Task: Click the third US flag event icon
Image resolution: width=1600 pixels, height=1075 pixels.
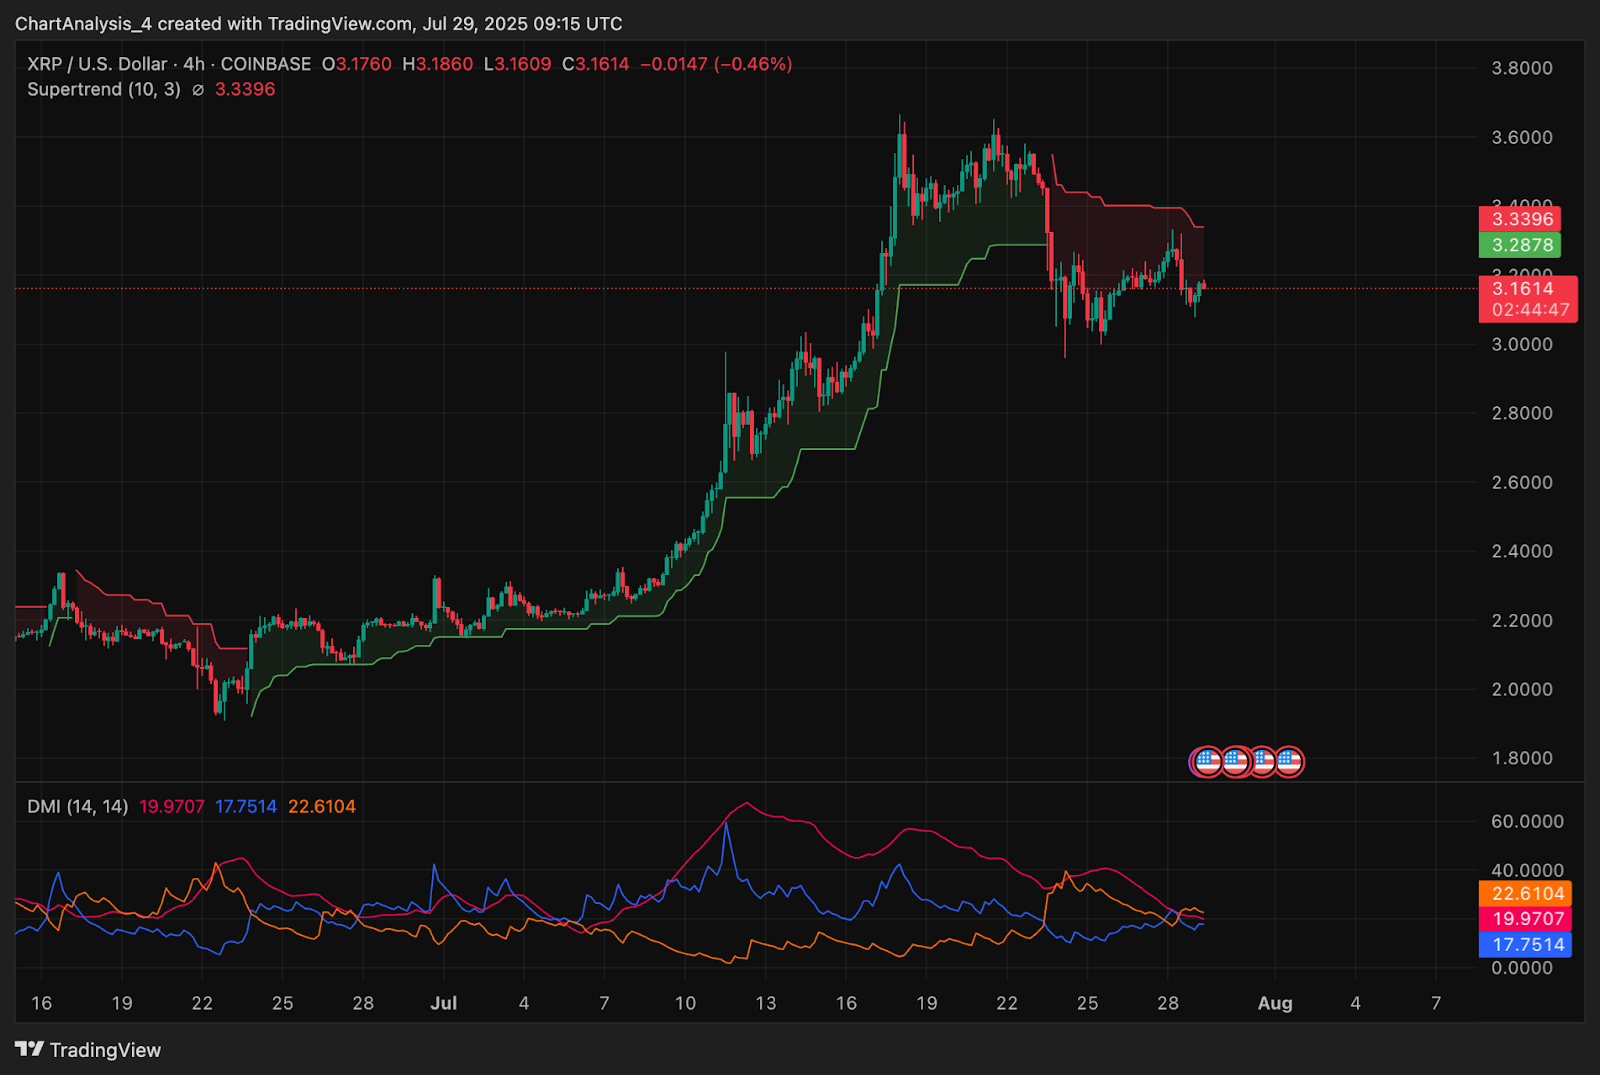Action: 1262,762
